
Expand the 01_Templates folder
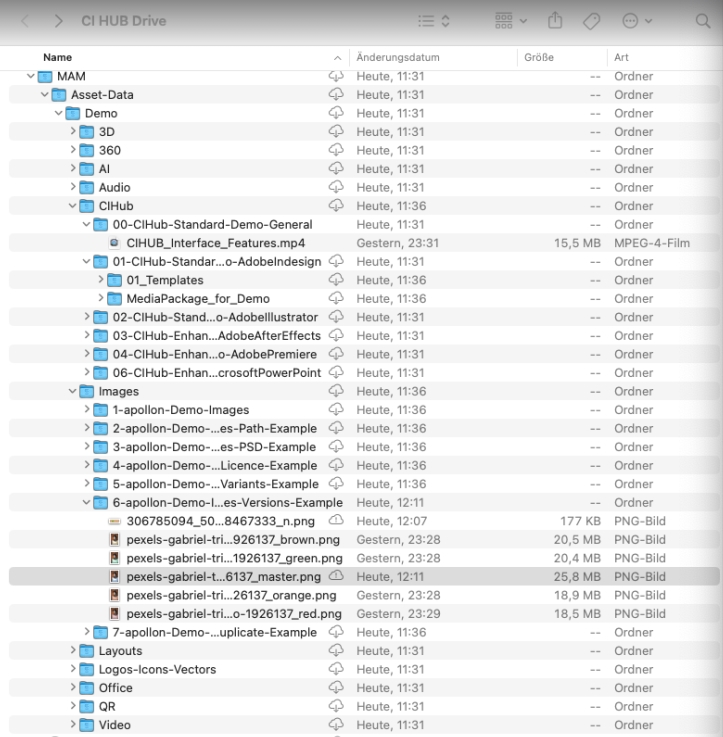(101, 280)
